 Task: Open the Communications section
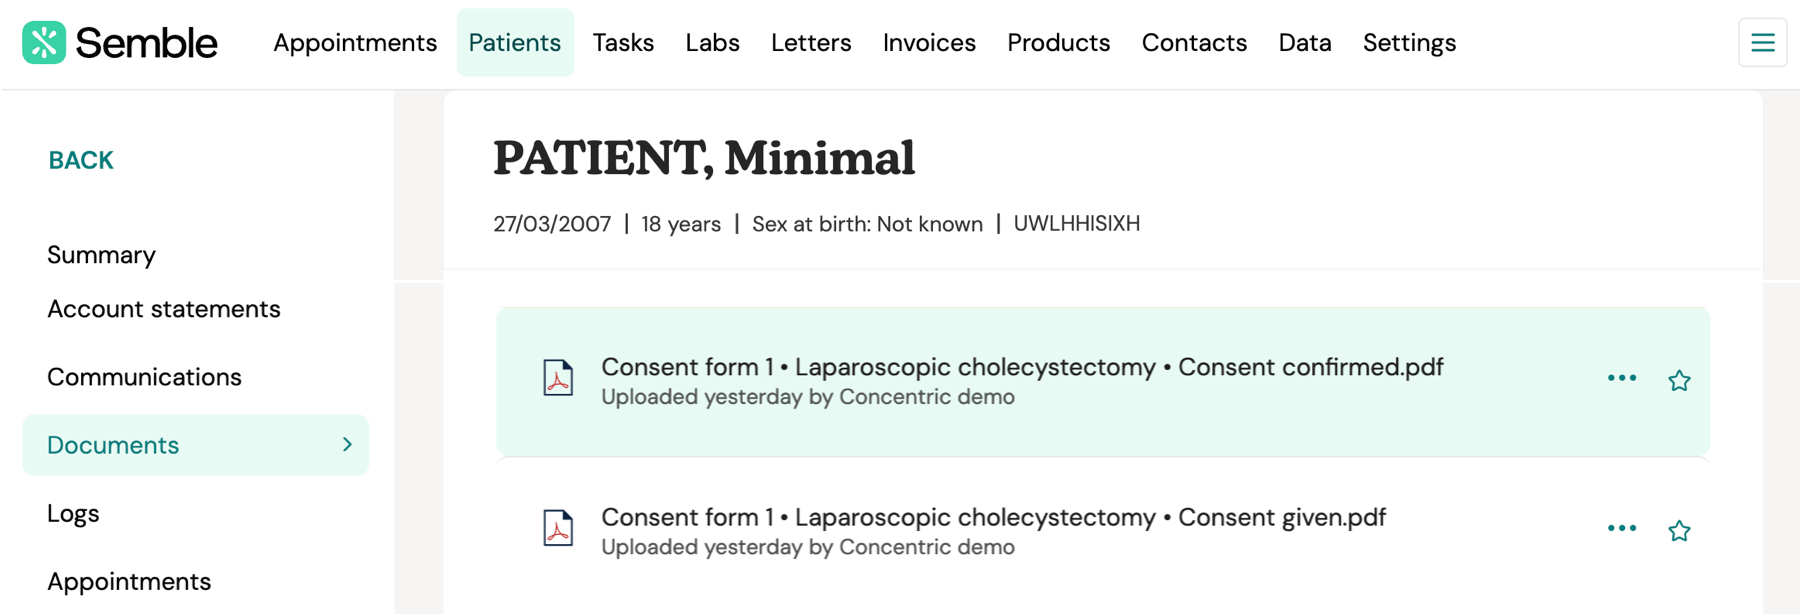click(144, 377)
